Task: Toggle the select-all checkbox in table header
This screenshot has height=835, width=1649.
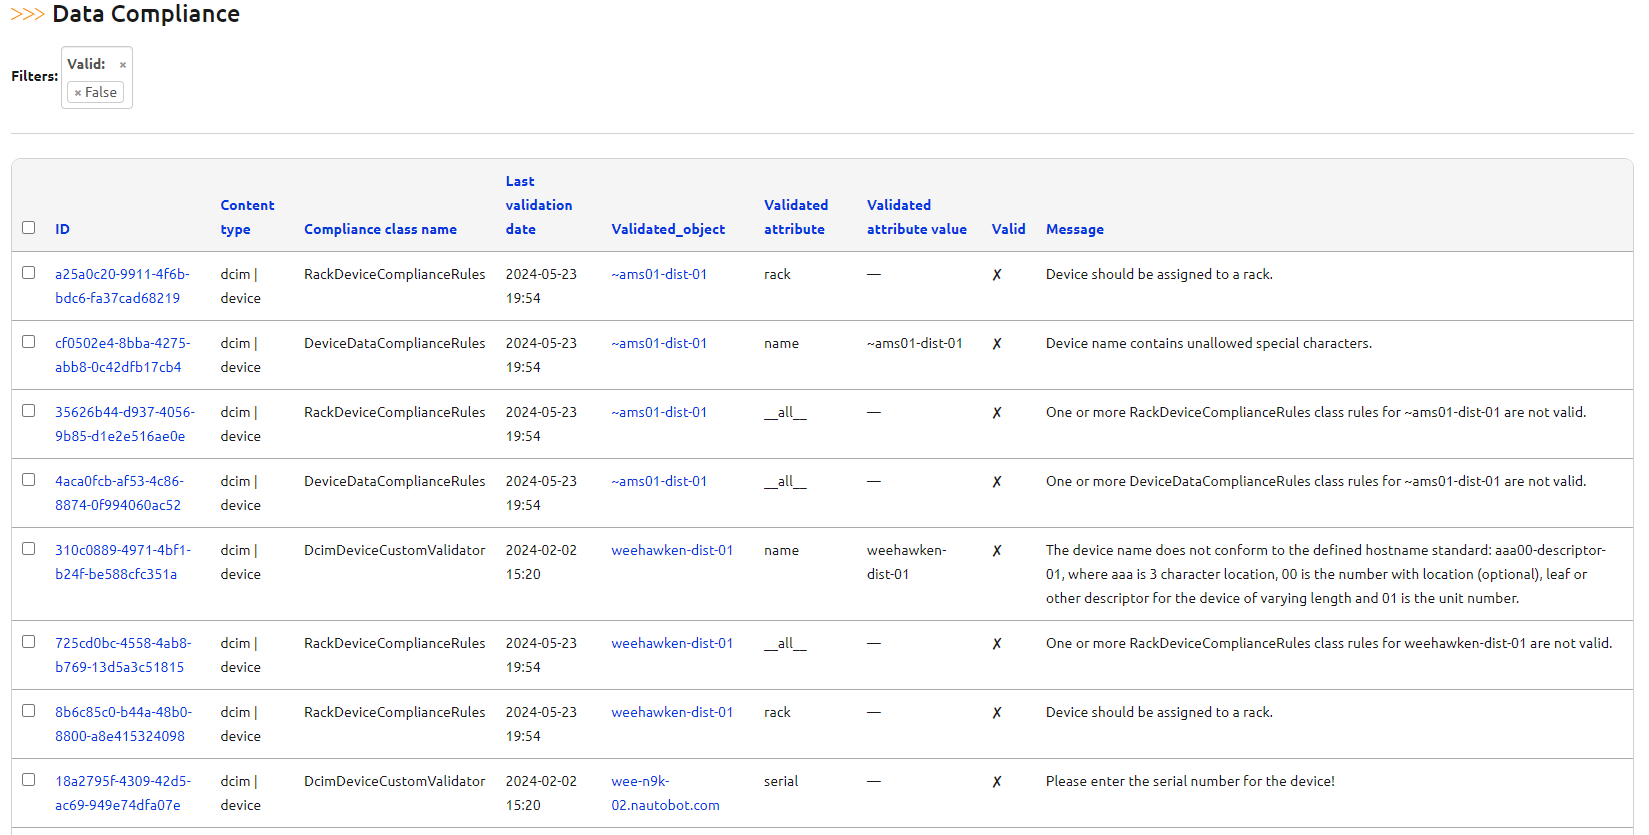Action: coord(28,228)
